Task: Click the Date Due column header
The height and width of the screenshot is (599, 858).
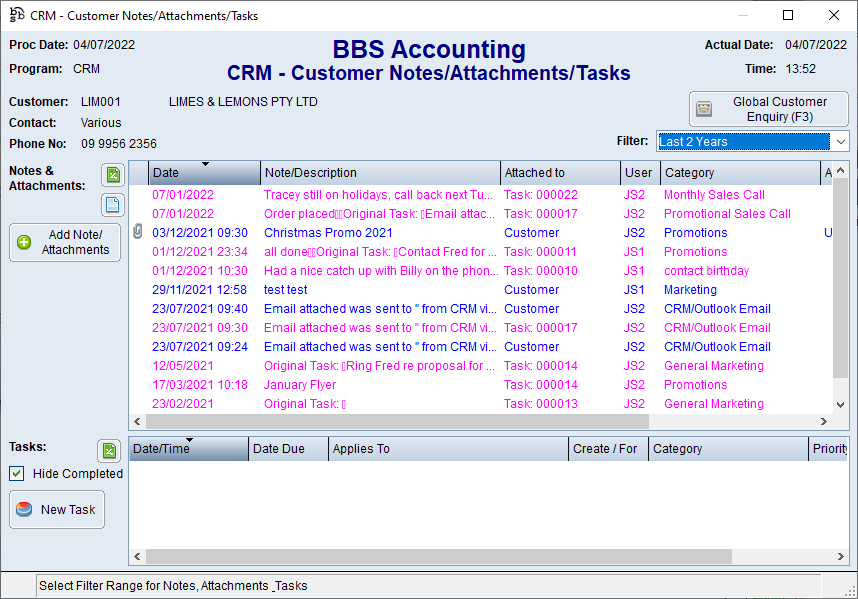Action: pos(288,449)
